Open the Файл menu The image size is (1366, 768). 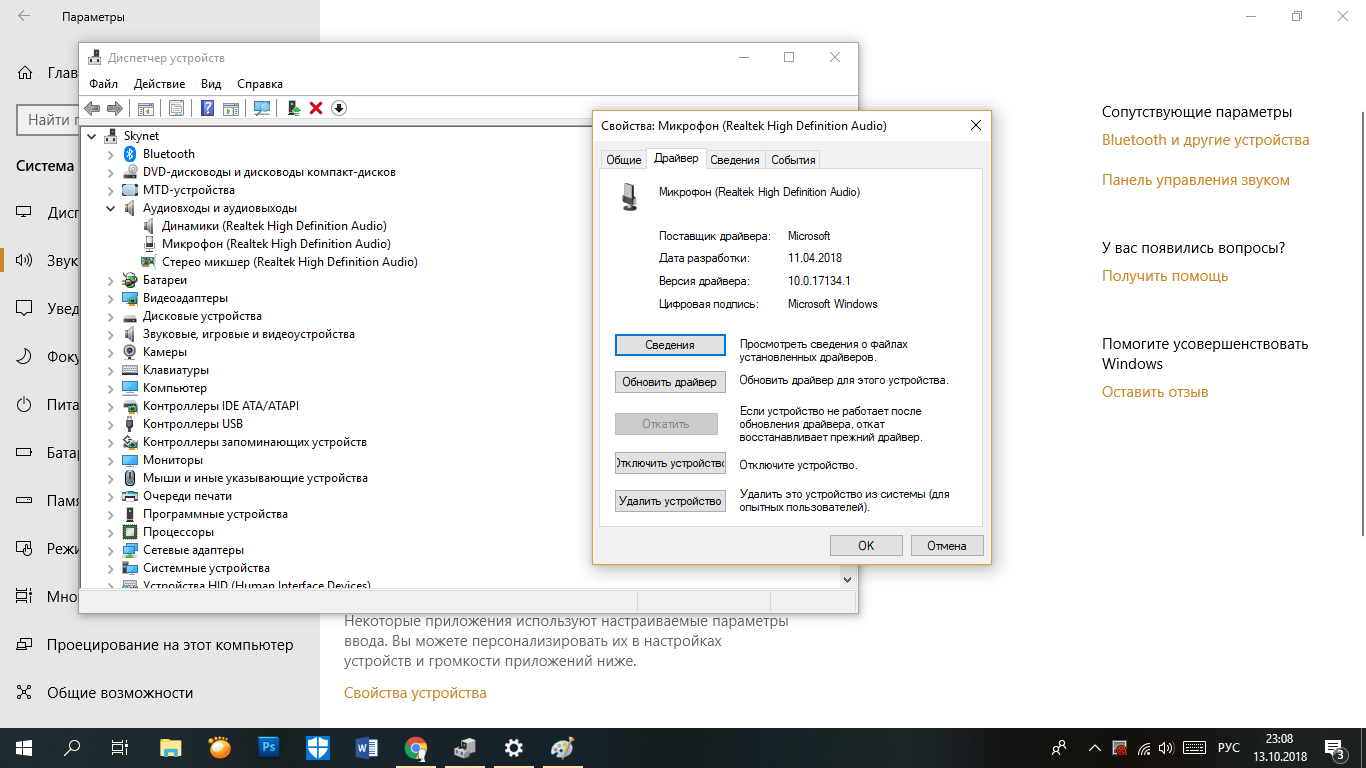[x=103, y=84]
